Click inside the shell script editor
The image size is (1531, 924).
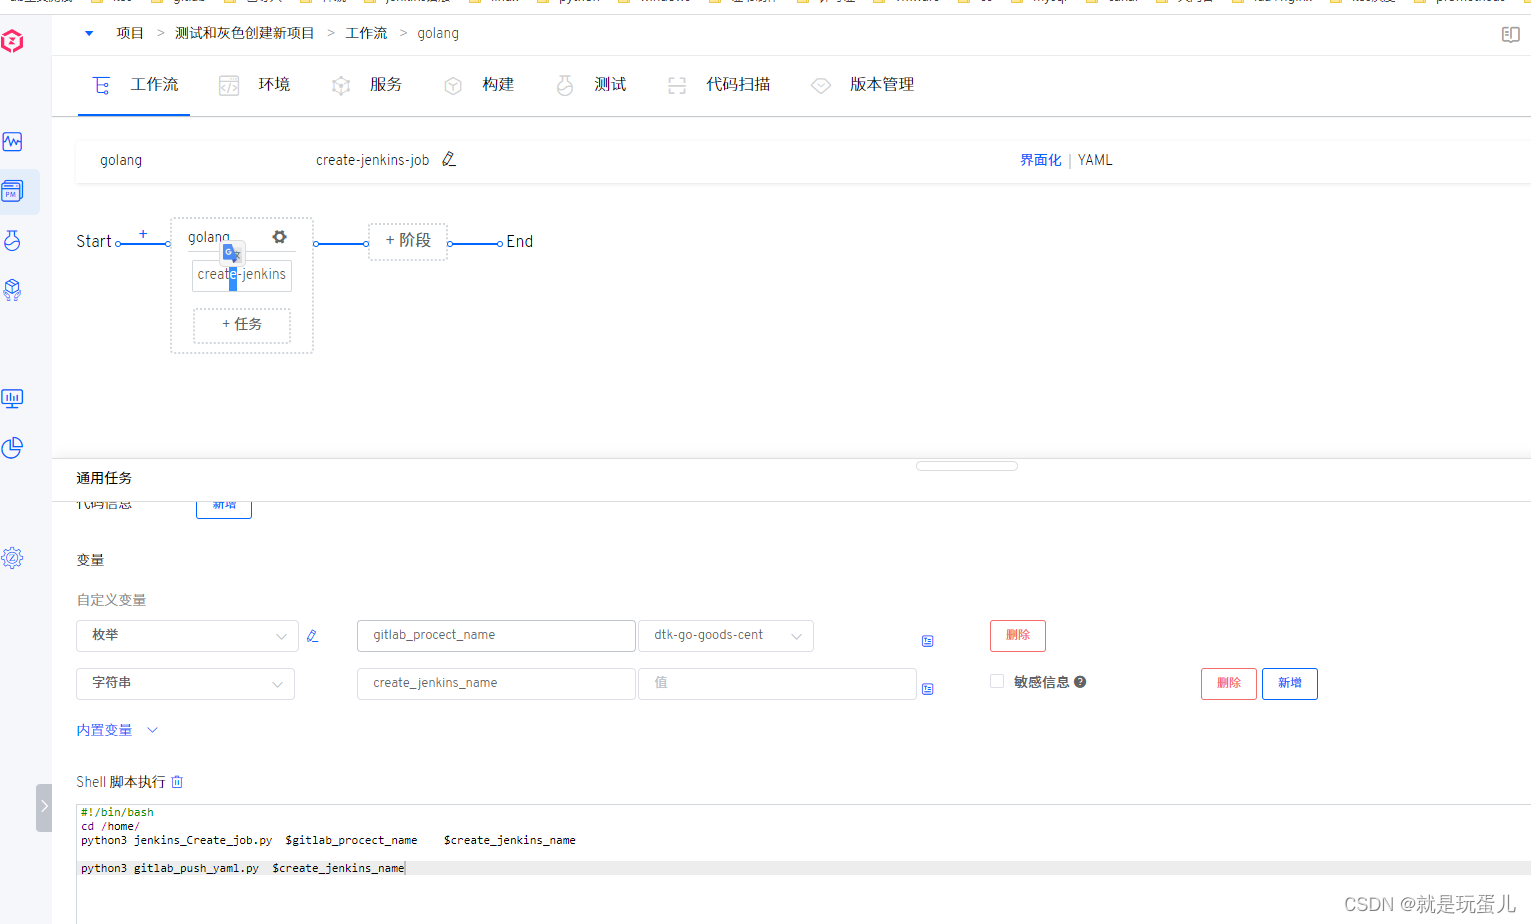point(803,864)
